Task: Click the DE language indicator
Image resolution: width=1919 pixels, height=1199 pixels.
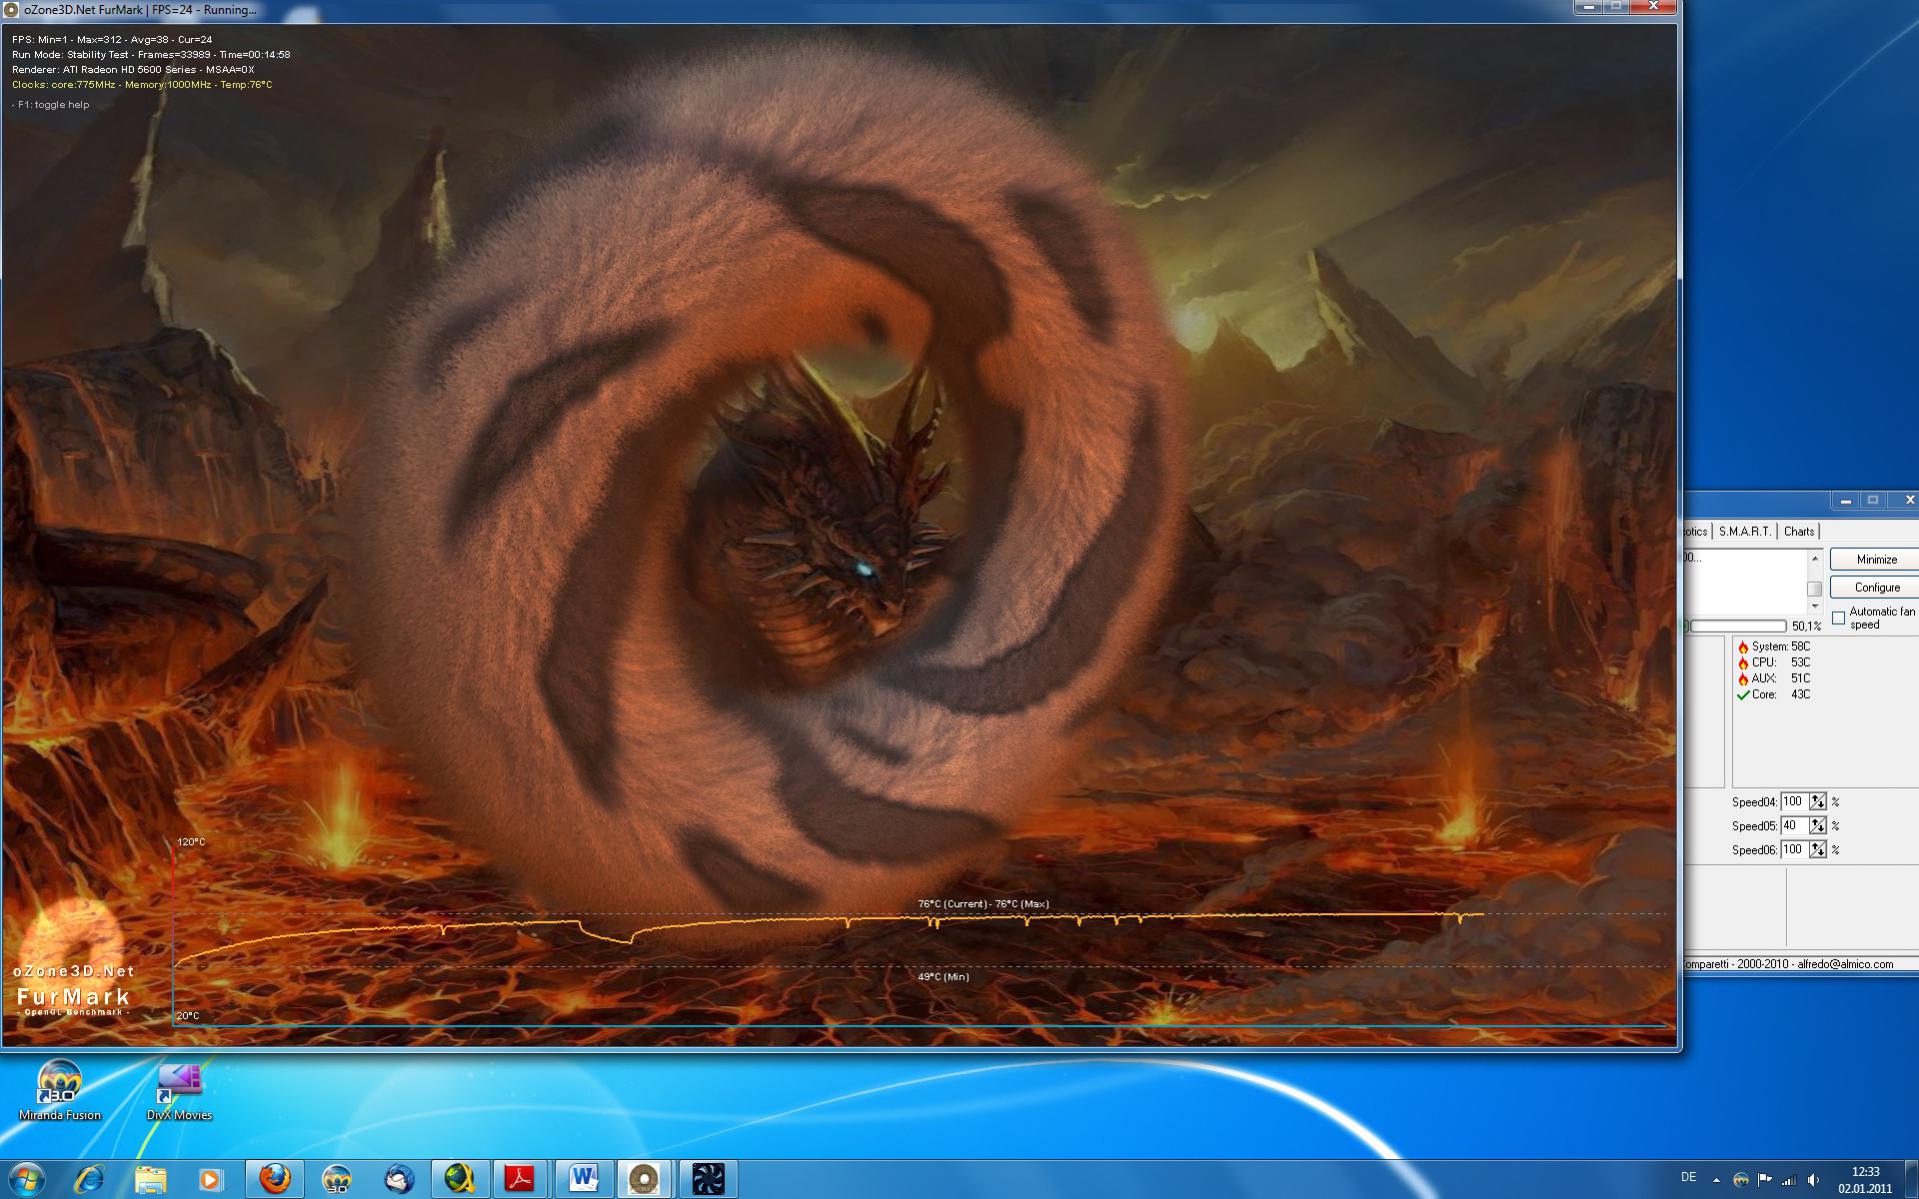Action: tap(1689, 1178)
